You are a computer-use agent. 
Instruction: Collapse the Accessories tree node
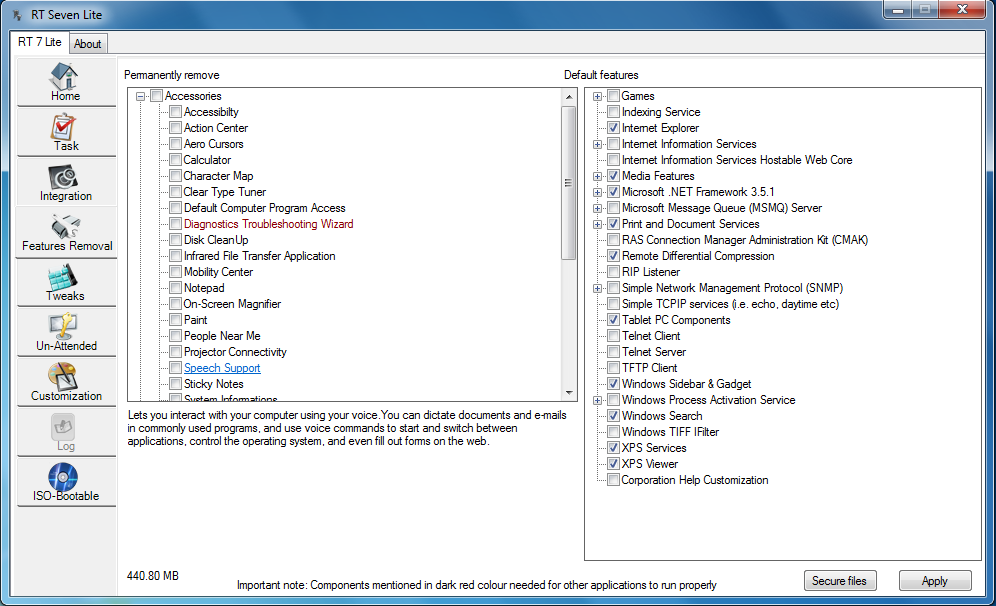140,97
